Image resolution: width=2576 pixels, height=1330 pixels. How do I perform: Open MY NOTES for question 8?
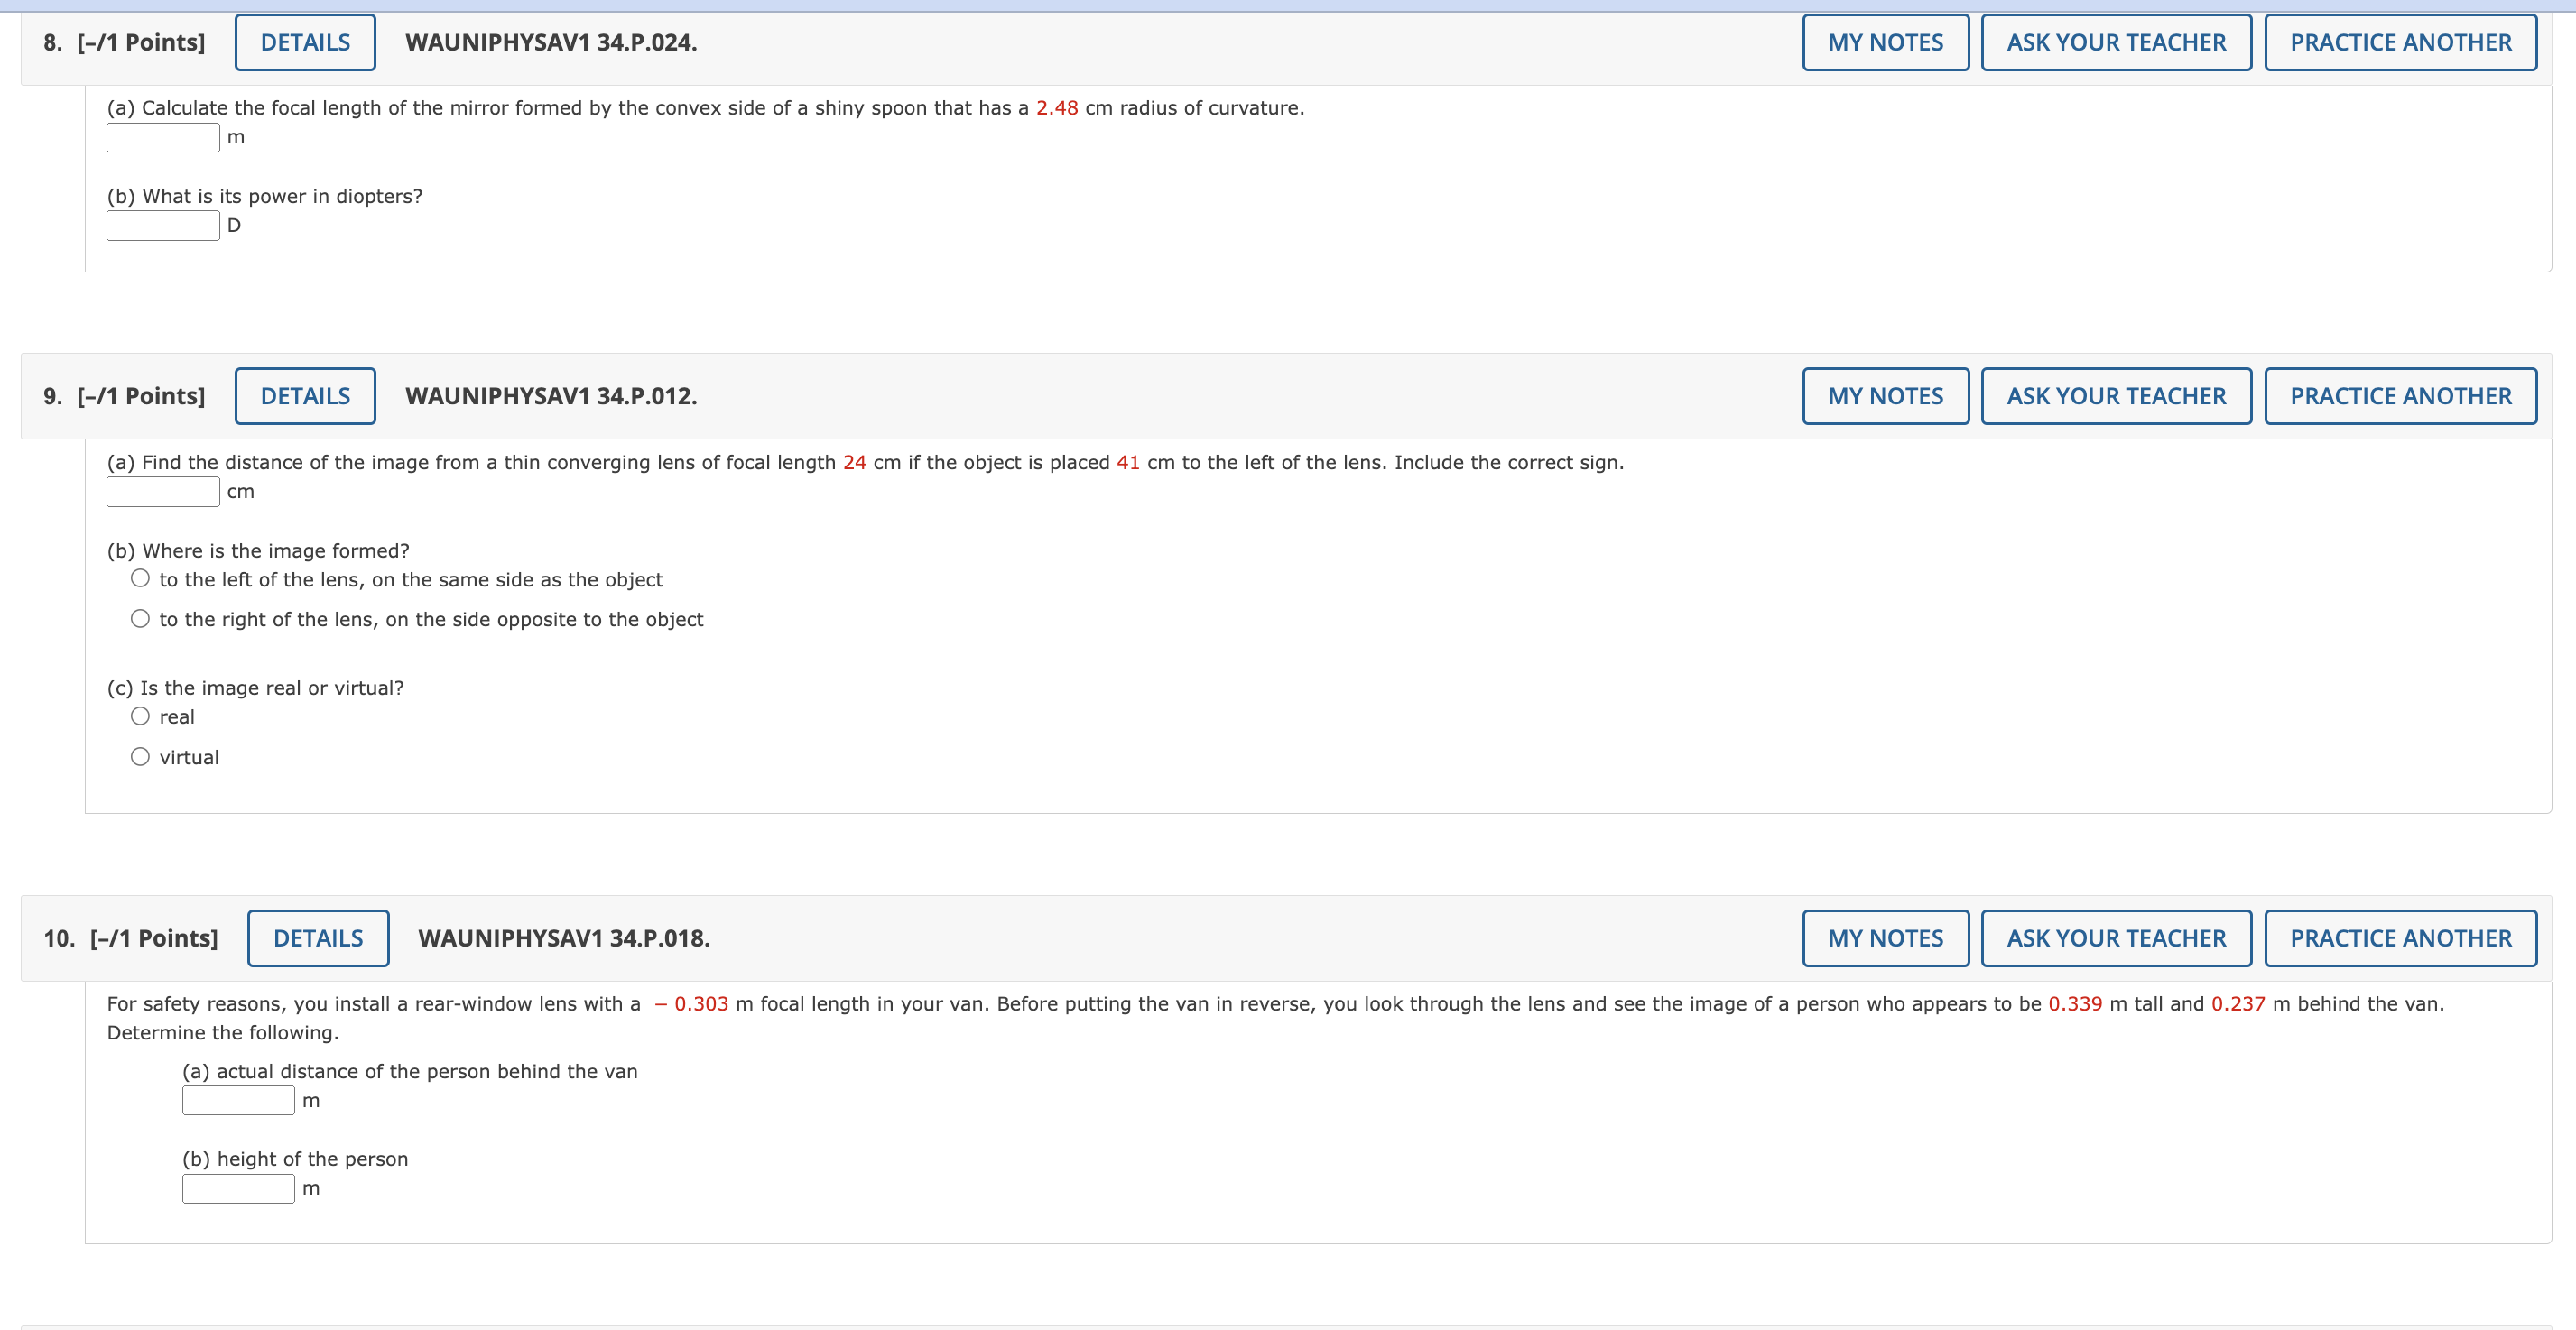pos(1884,42)
